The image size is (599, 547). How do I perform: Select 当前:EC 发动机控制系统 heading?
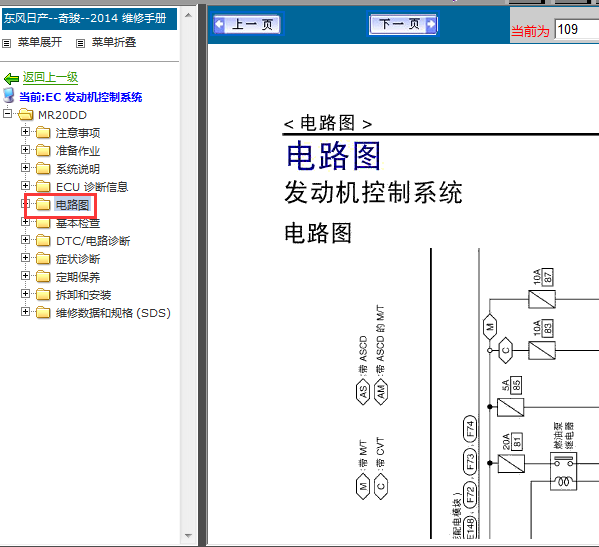(x=81, y=97)
